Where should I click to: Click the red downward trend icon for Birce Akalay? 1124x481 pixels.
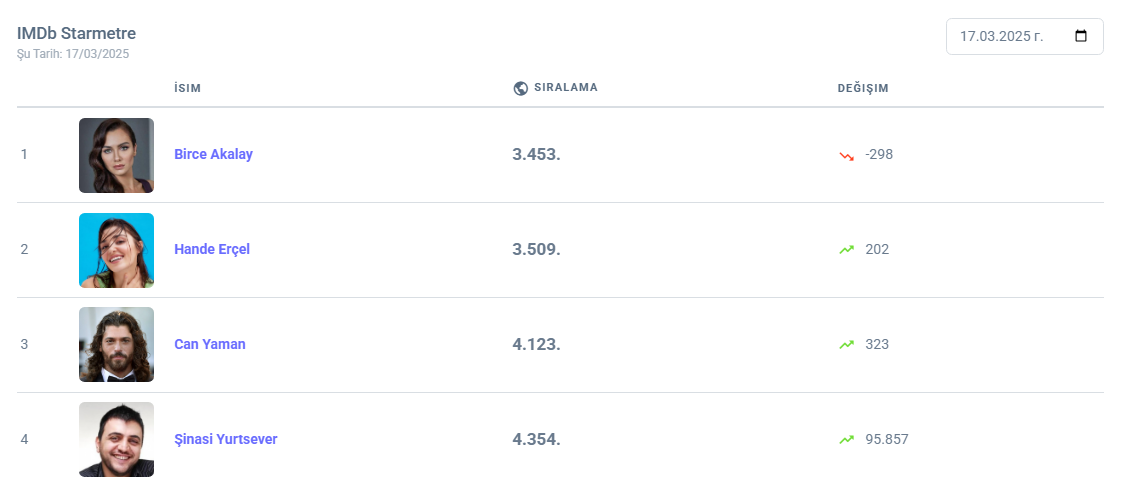847,155
